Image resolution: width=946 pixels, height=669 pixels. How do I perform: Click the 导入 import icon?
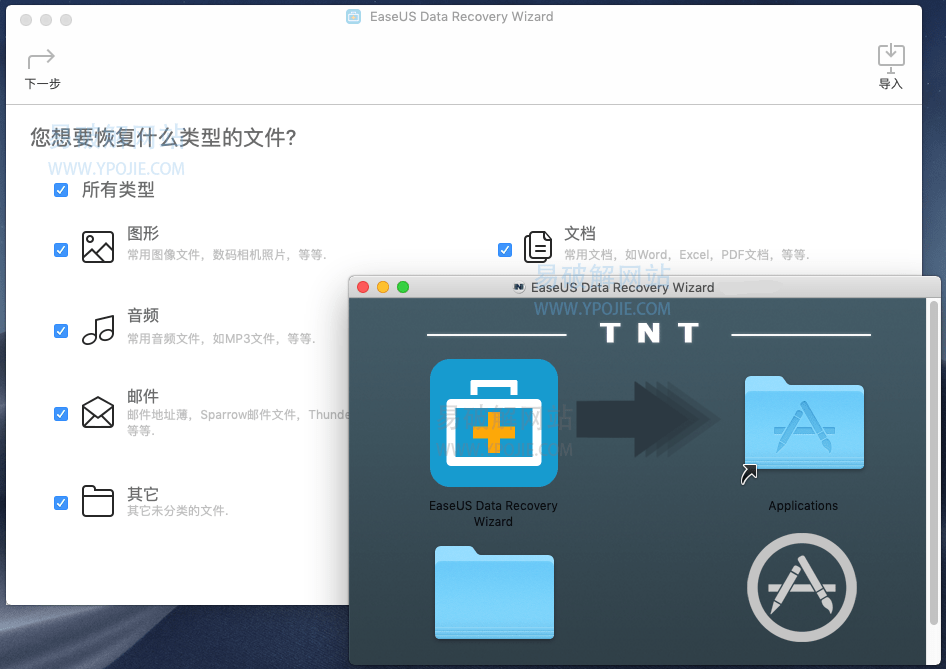click(x=890, y=57)
